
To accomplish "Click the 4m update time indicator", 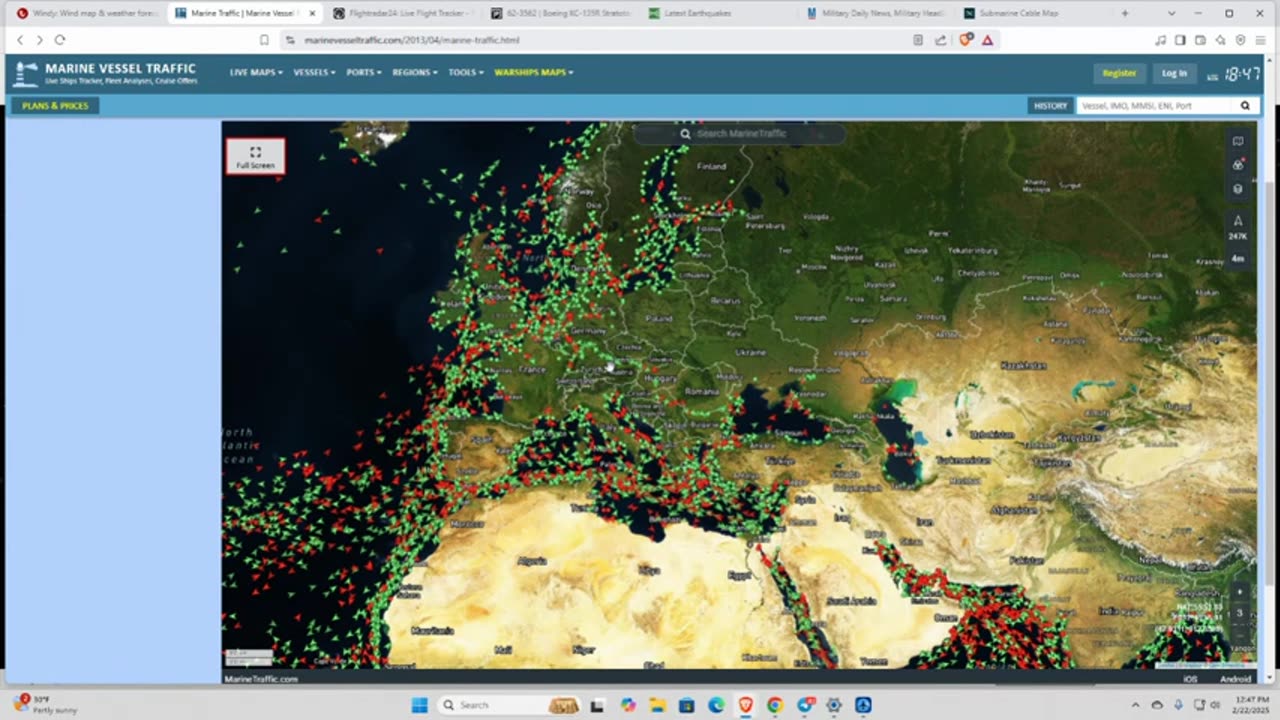I will (1238, 258).
